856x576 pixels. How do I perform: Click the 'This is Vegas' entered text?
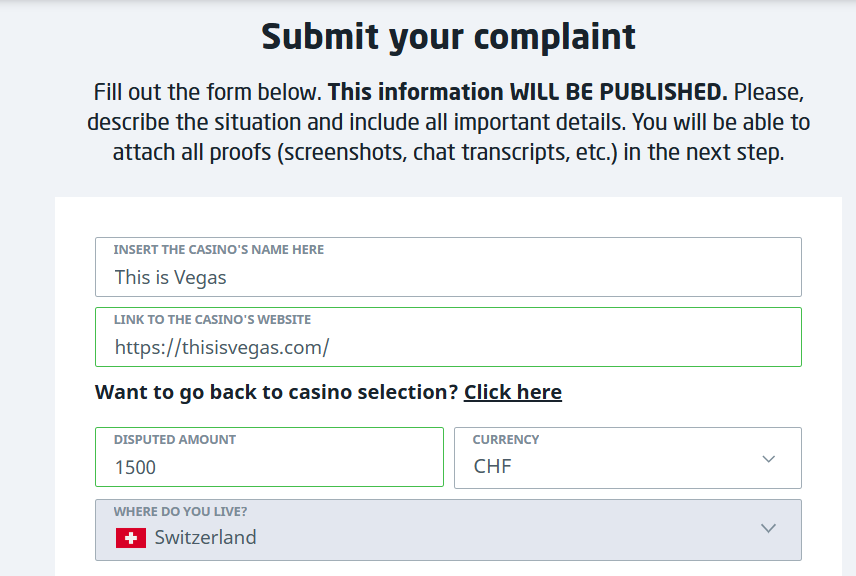click(171, 277)
